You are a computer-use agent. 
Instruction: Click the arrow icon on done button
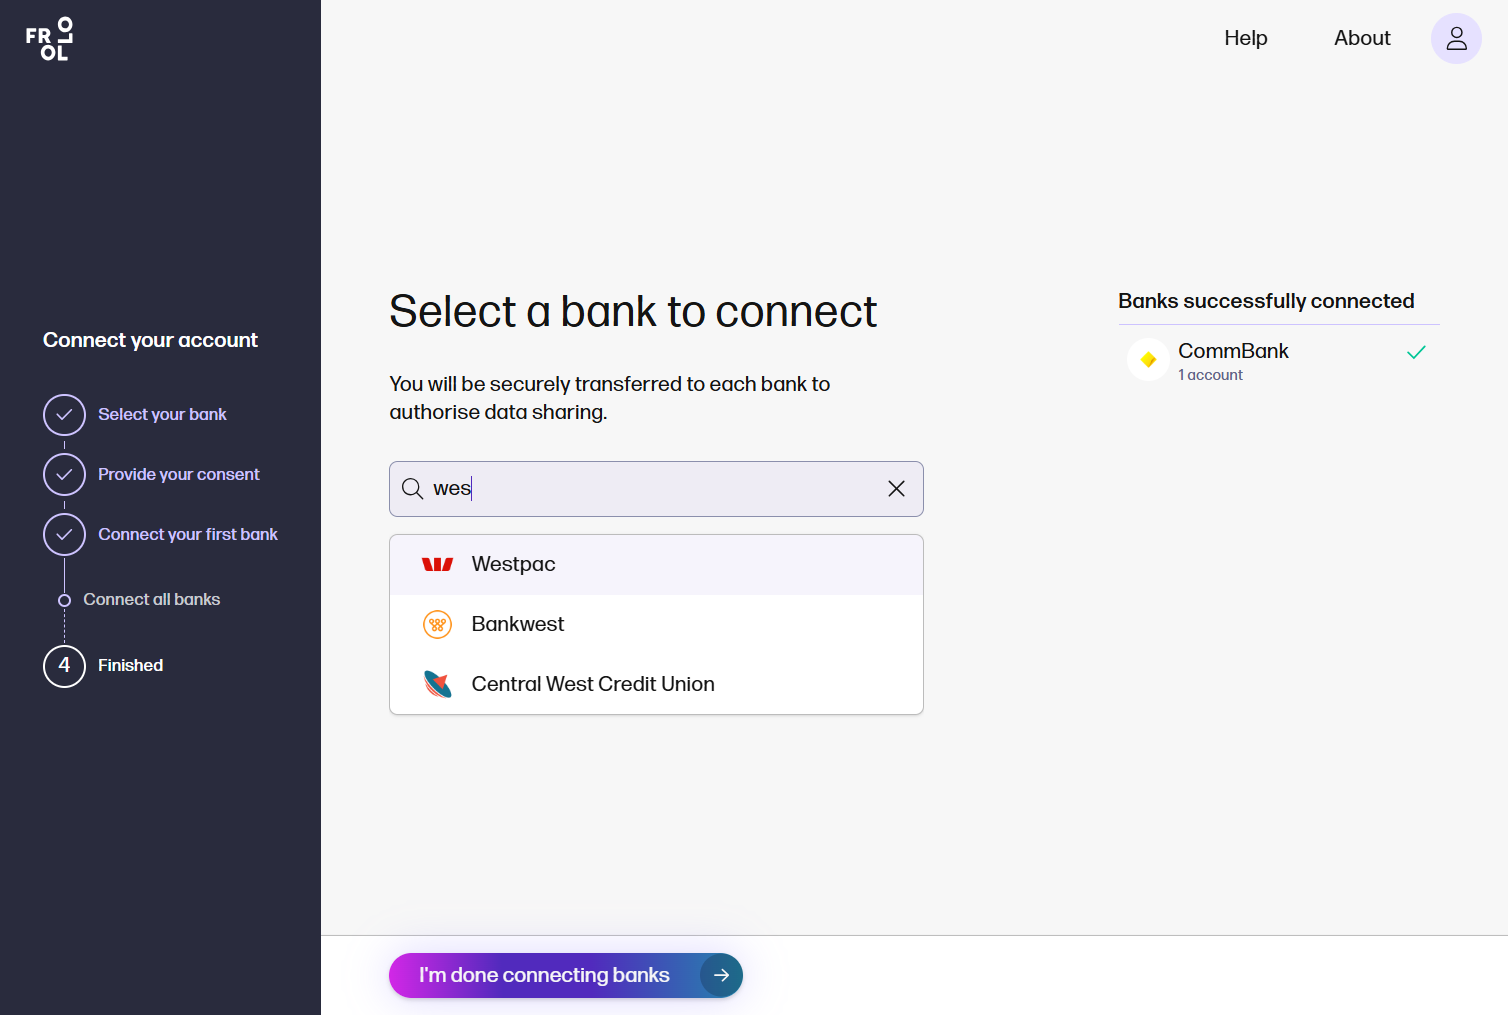[721, 975]
